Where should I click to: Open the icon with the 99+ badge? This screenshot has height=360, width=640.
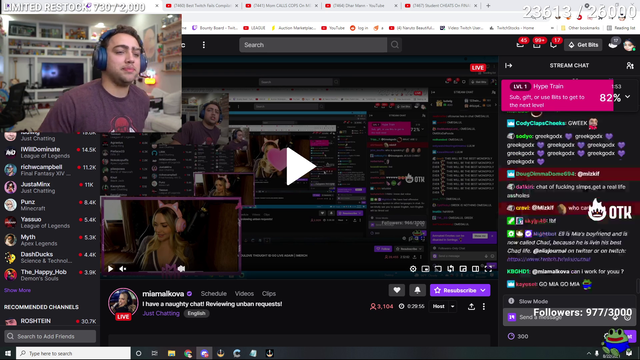pyautogui.click(x=537, y=44)
